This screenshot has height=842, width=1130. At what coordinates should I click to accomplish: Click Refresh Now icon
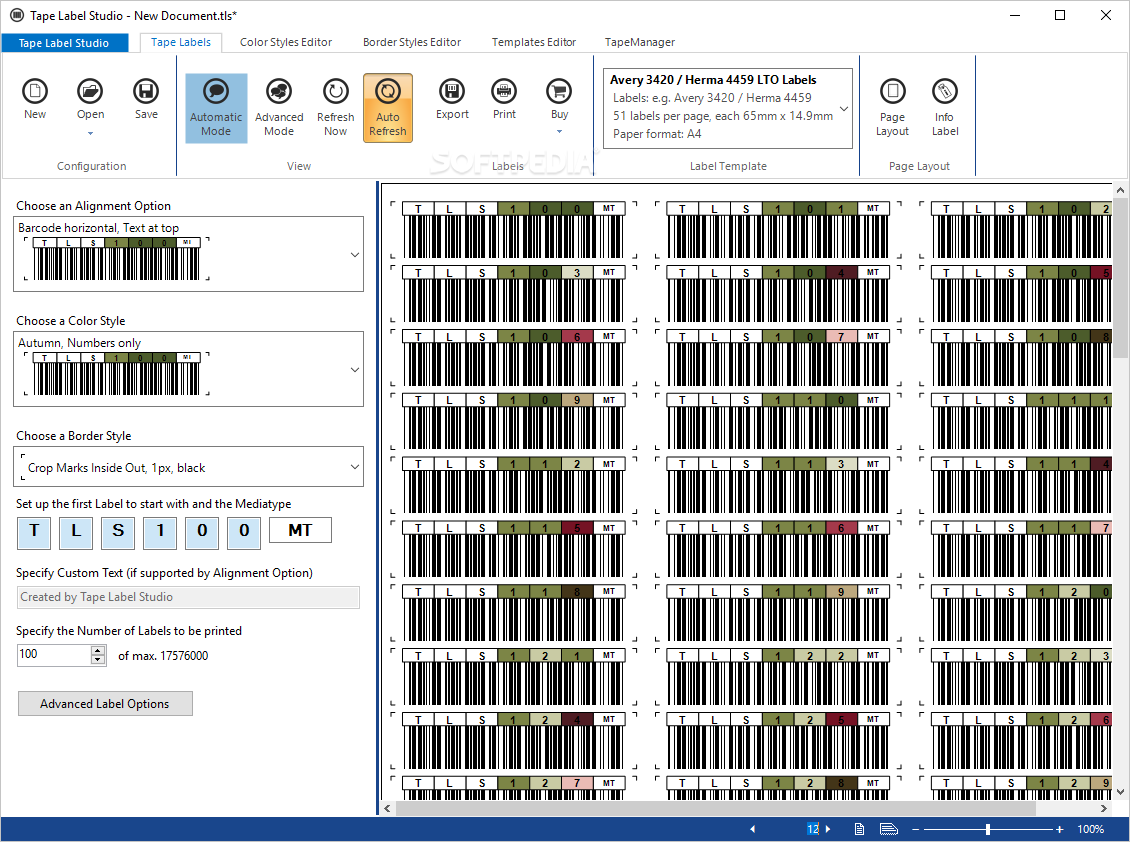click(335, 92)
